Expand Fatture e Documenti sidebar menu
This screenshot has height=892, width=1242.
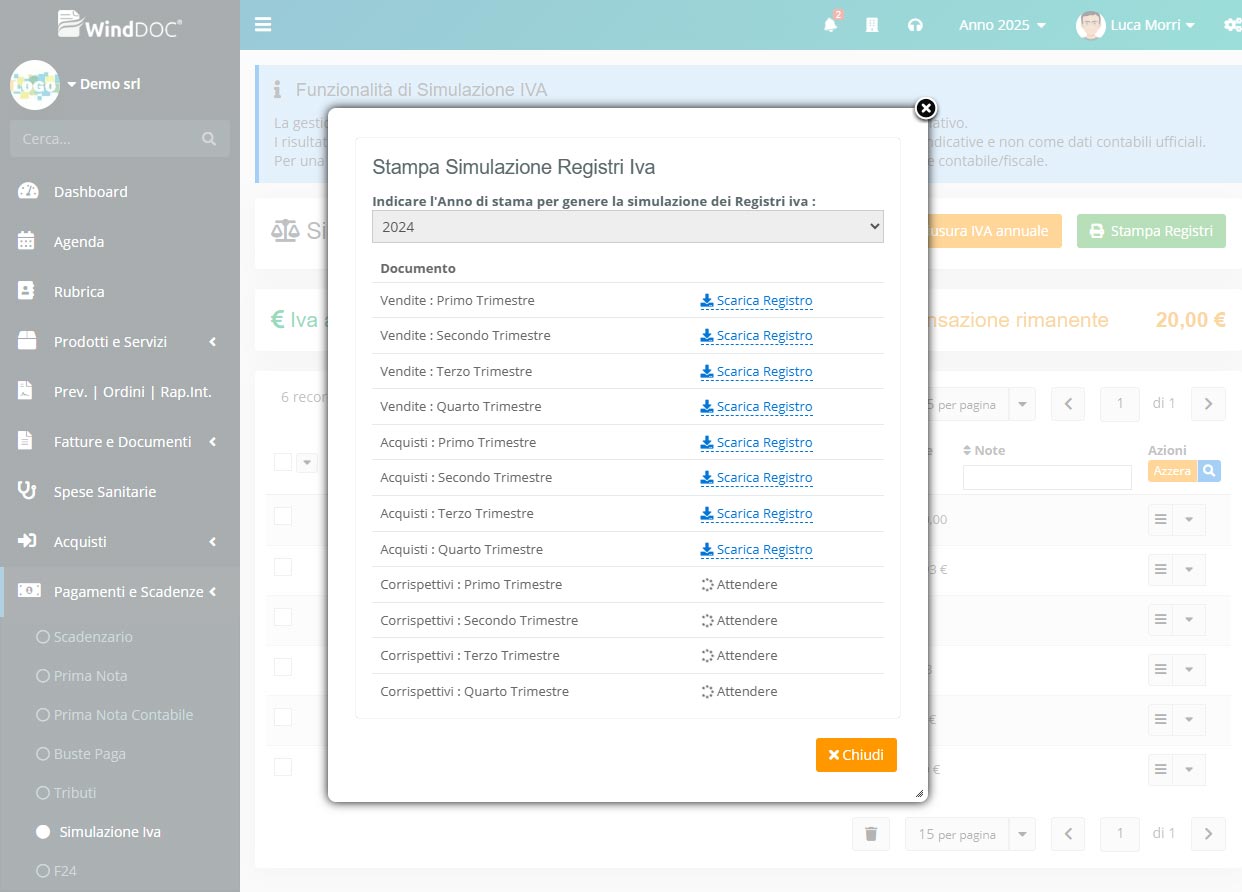point(122,442)
